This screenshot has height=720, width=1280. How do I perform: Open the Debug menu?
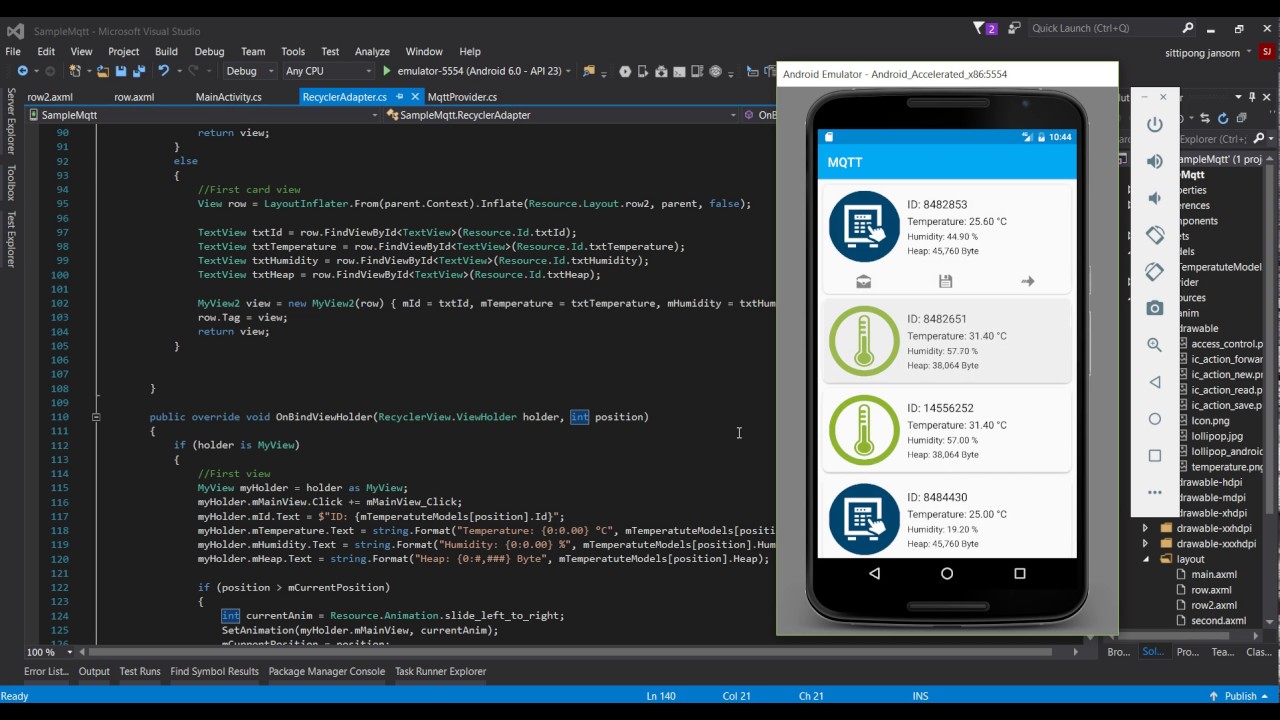click(209, 51)
